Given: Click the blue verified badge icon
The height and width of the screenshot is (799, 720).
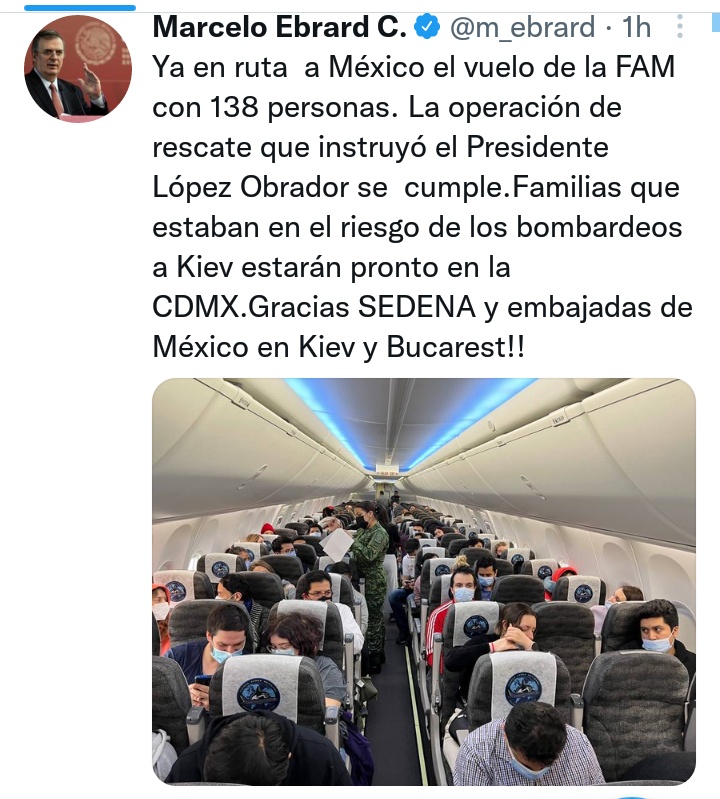Looking at the screenshot, I should 427,26.
